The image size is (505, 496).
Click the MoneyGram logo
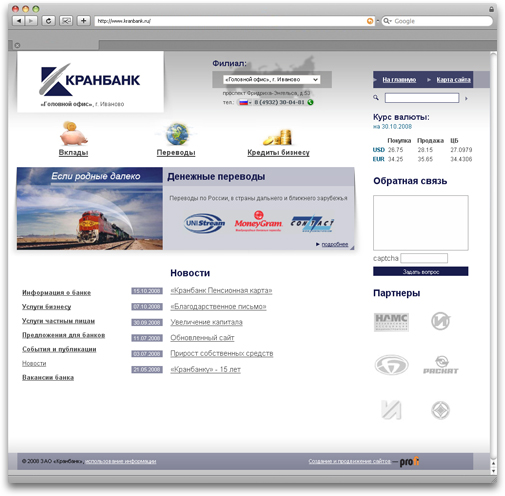click(258, 221)
